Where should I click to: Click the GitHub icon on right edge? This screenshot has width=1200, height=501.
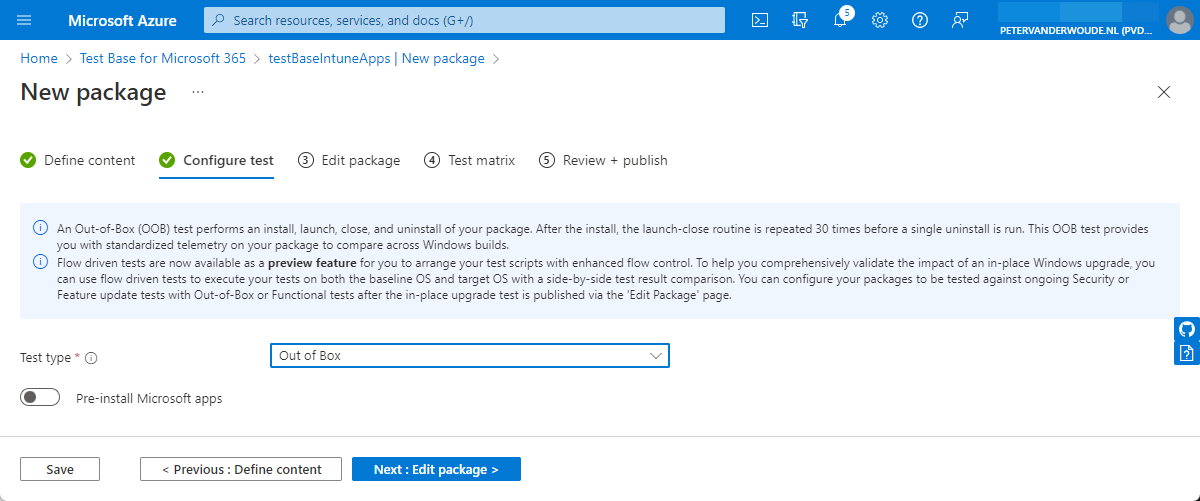point(1187,329)
